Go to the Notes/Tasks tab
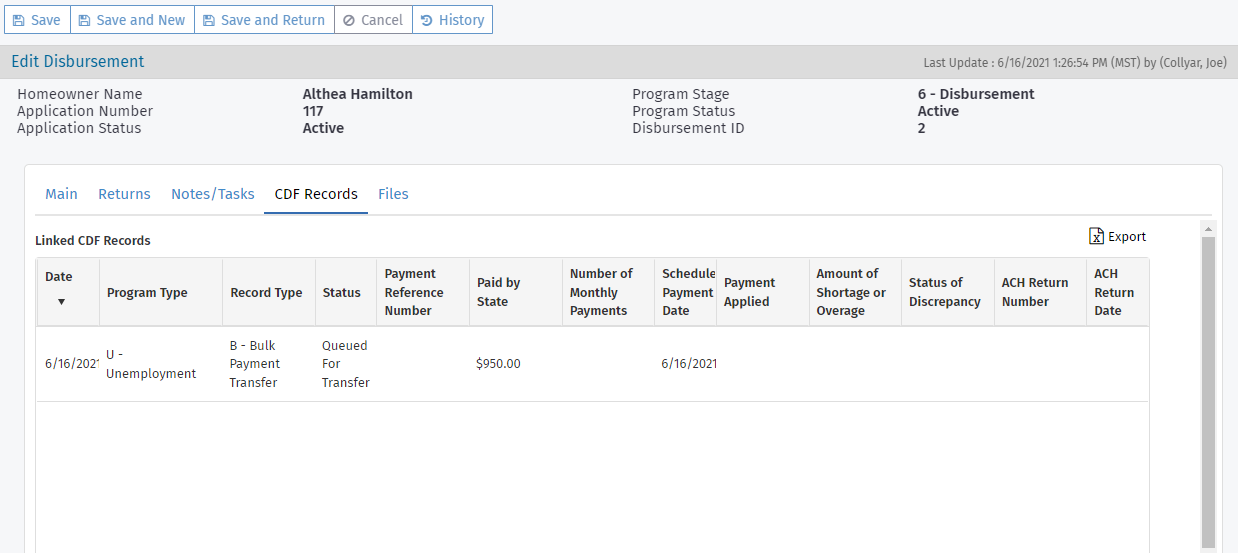1238x553 pixels. tap(212, 194)
